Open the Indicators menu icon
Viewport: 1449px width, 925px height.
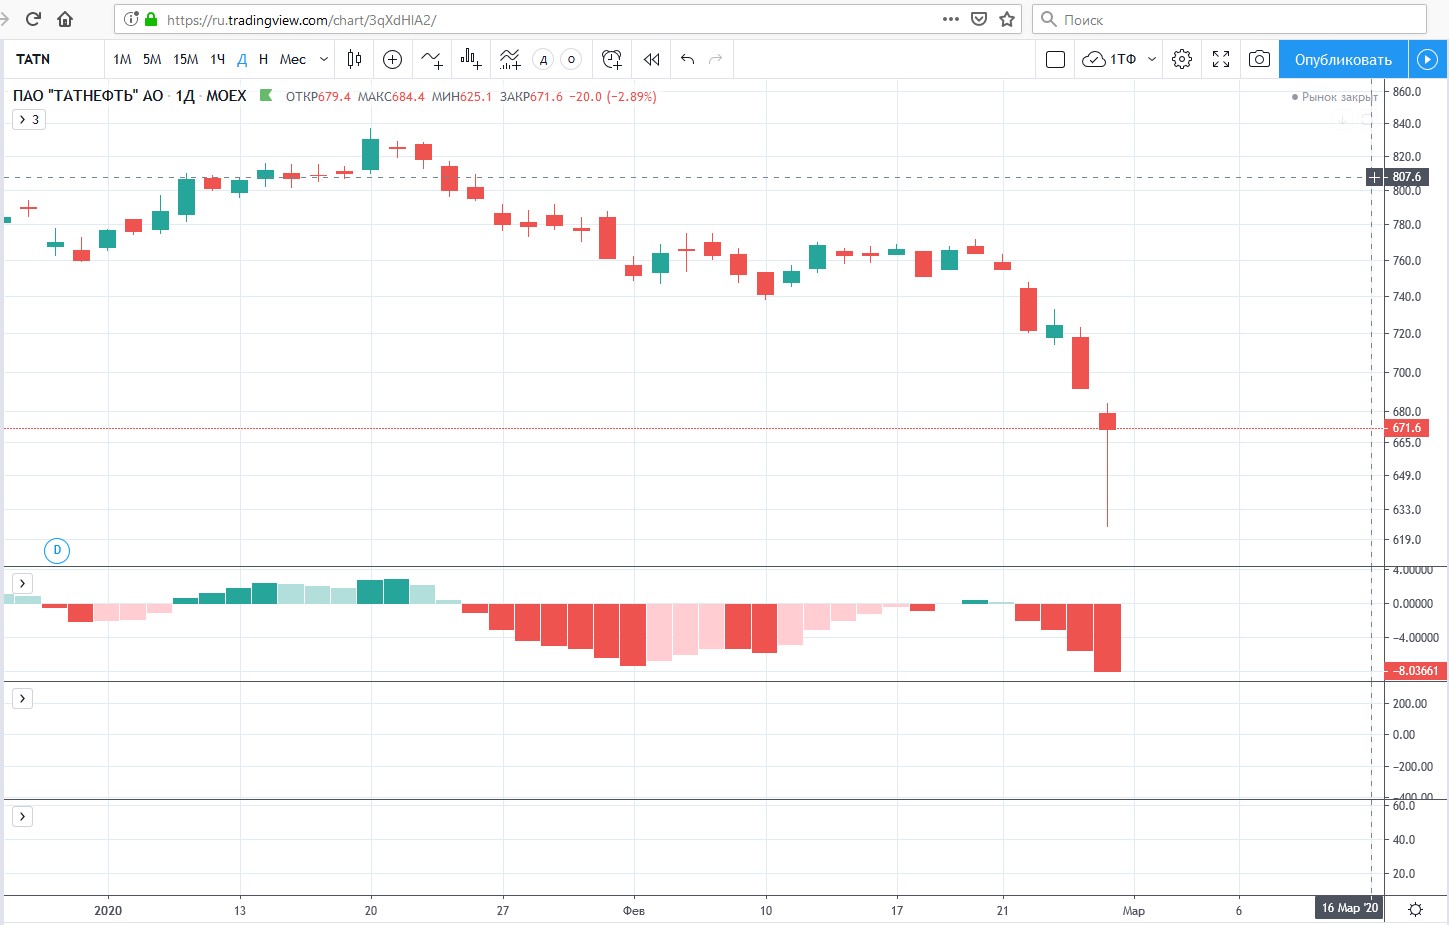[x=432, y=59]
